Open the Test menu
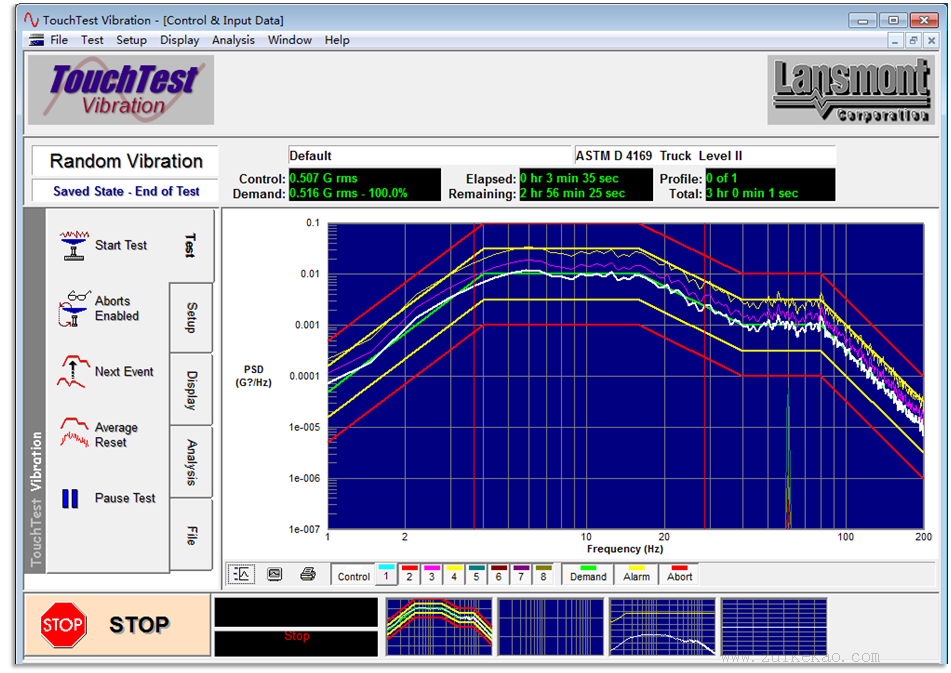Image resolution: width=951 pixels, height=673 pixels. point(92,40)
